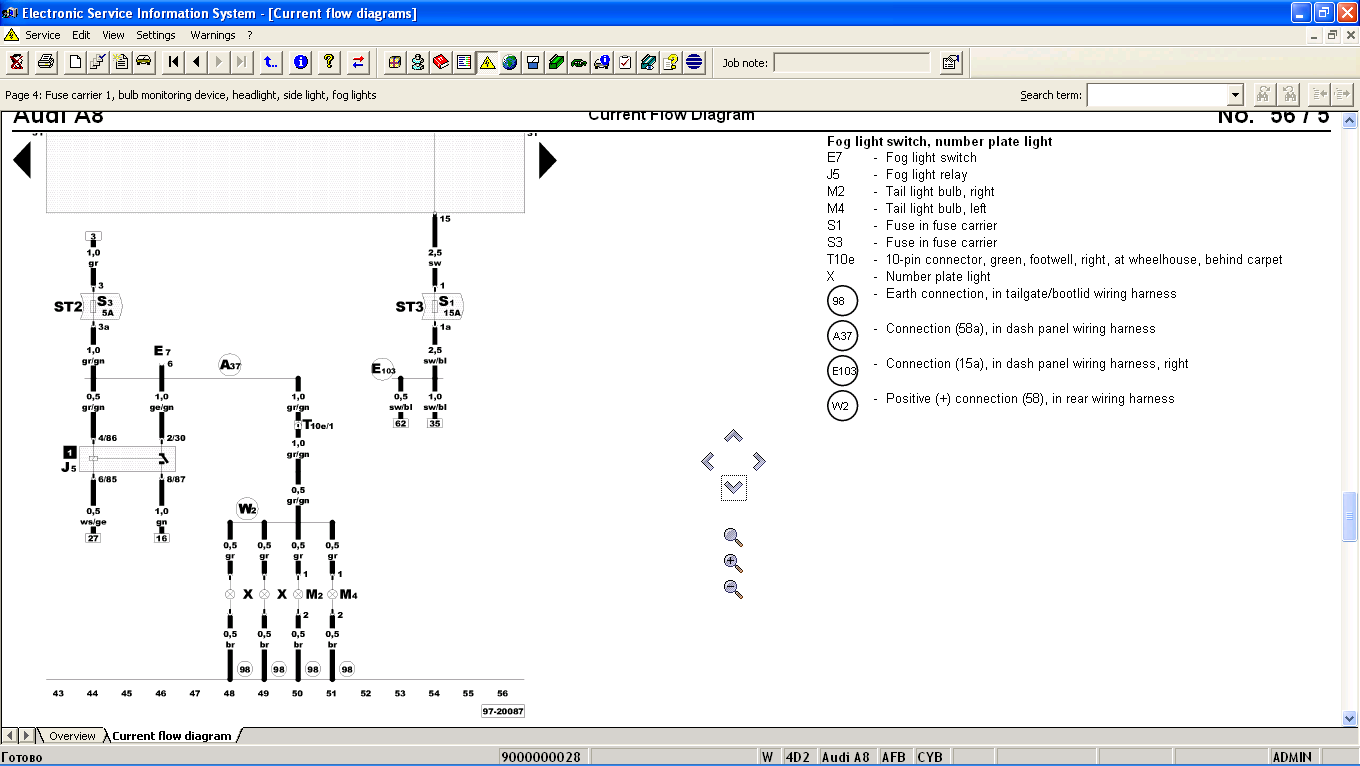1360x766 pixels.
Task: Zoom out using the minus magnifier icon
Action: click(x=733, y=589)
